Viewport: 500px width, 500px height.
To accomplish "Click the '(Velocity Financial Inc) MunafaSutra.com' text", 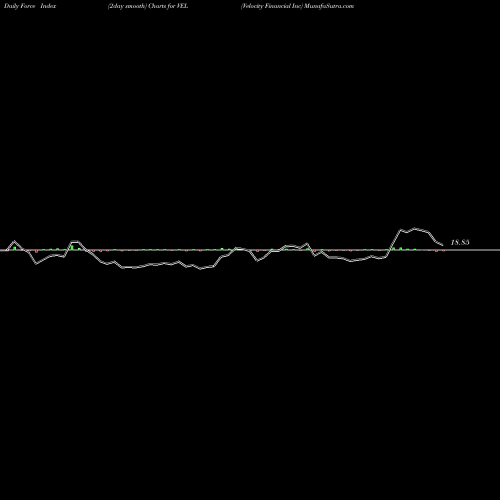I will pyautogui.click(x=297, y=6).
